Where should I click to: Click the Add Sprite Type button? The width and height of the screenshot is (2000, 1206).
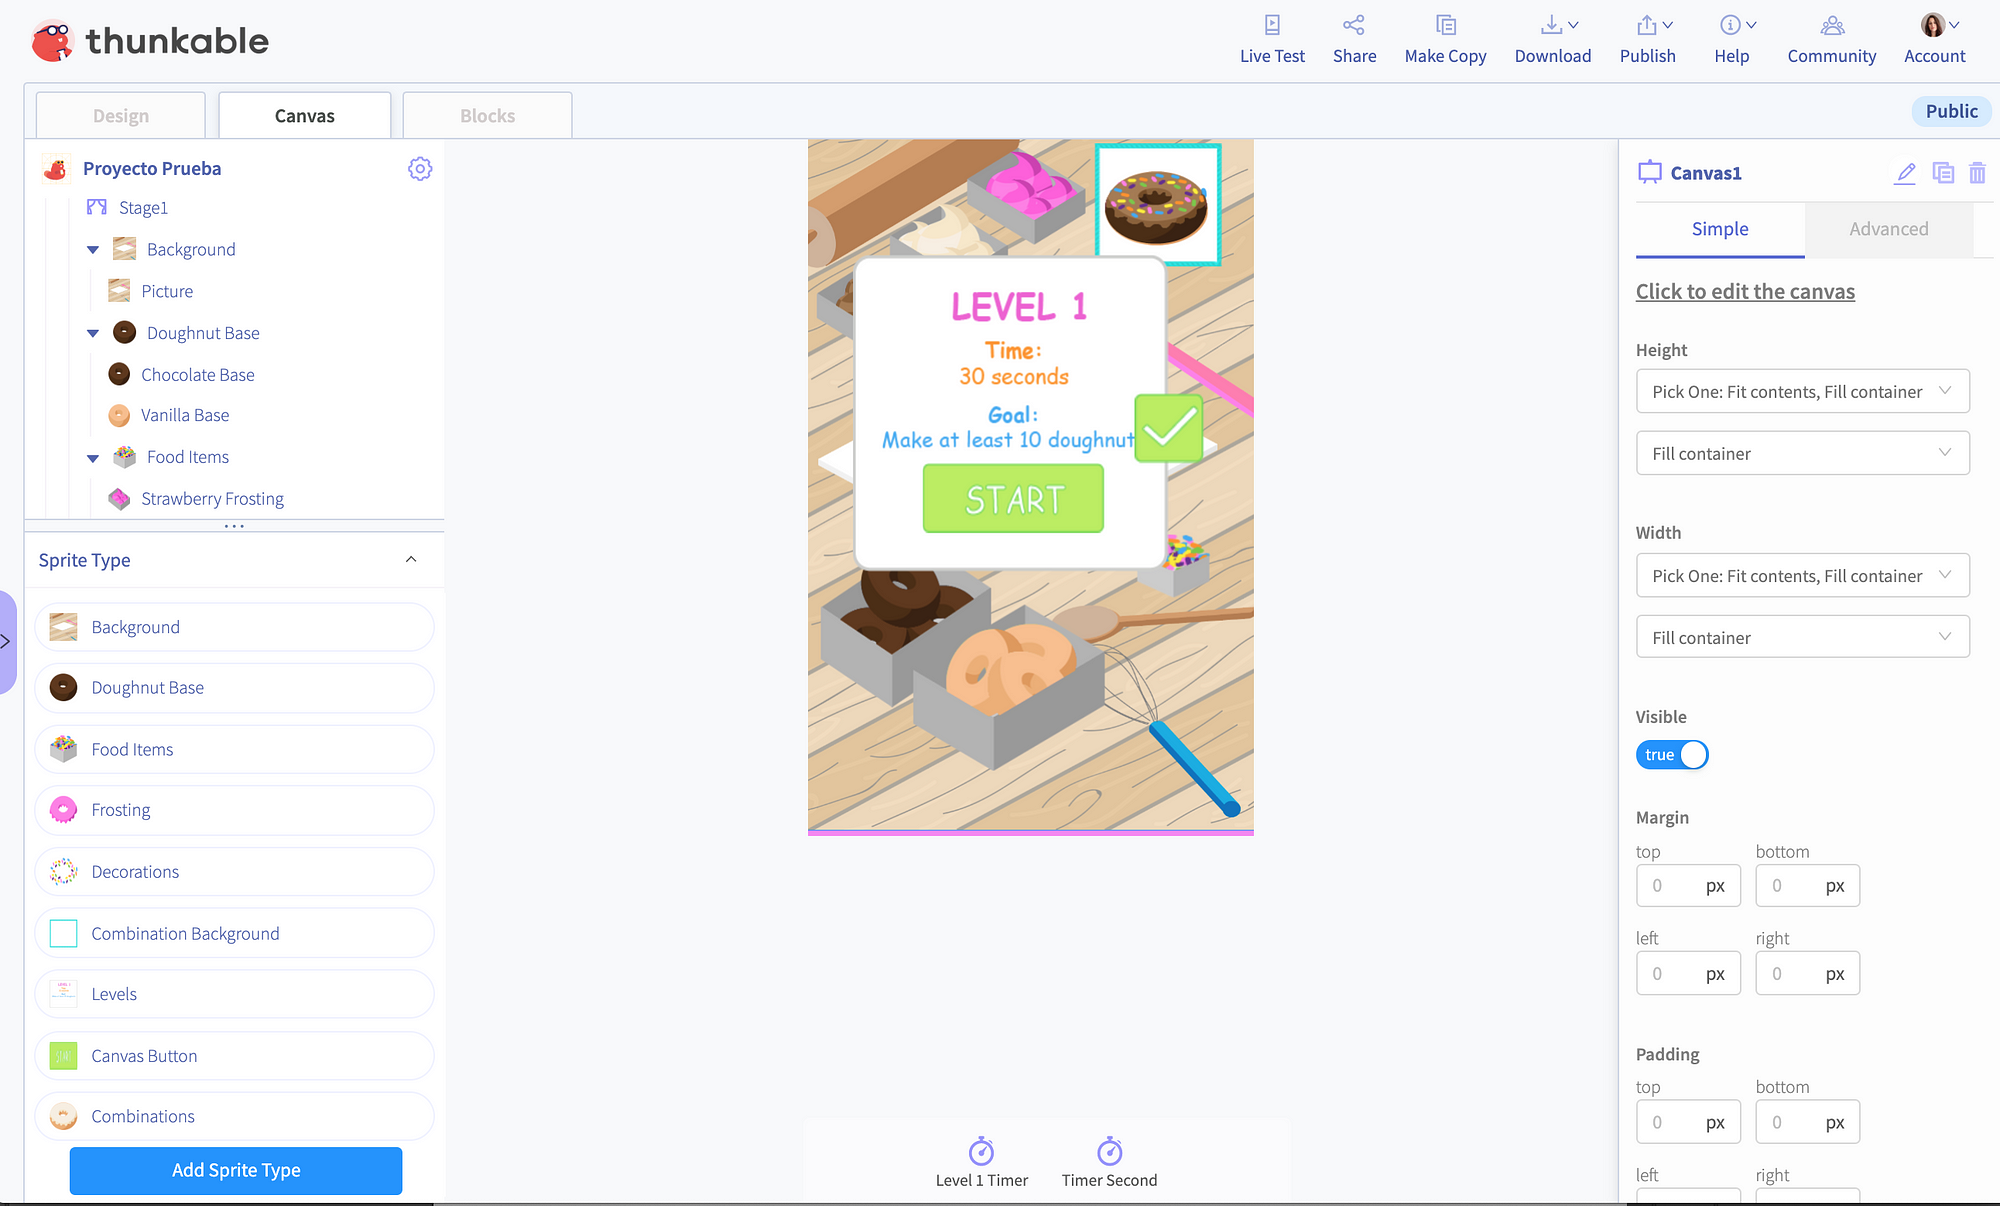coord(235,1170)
